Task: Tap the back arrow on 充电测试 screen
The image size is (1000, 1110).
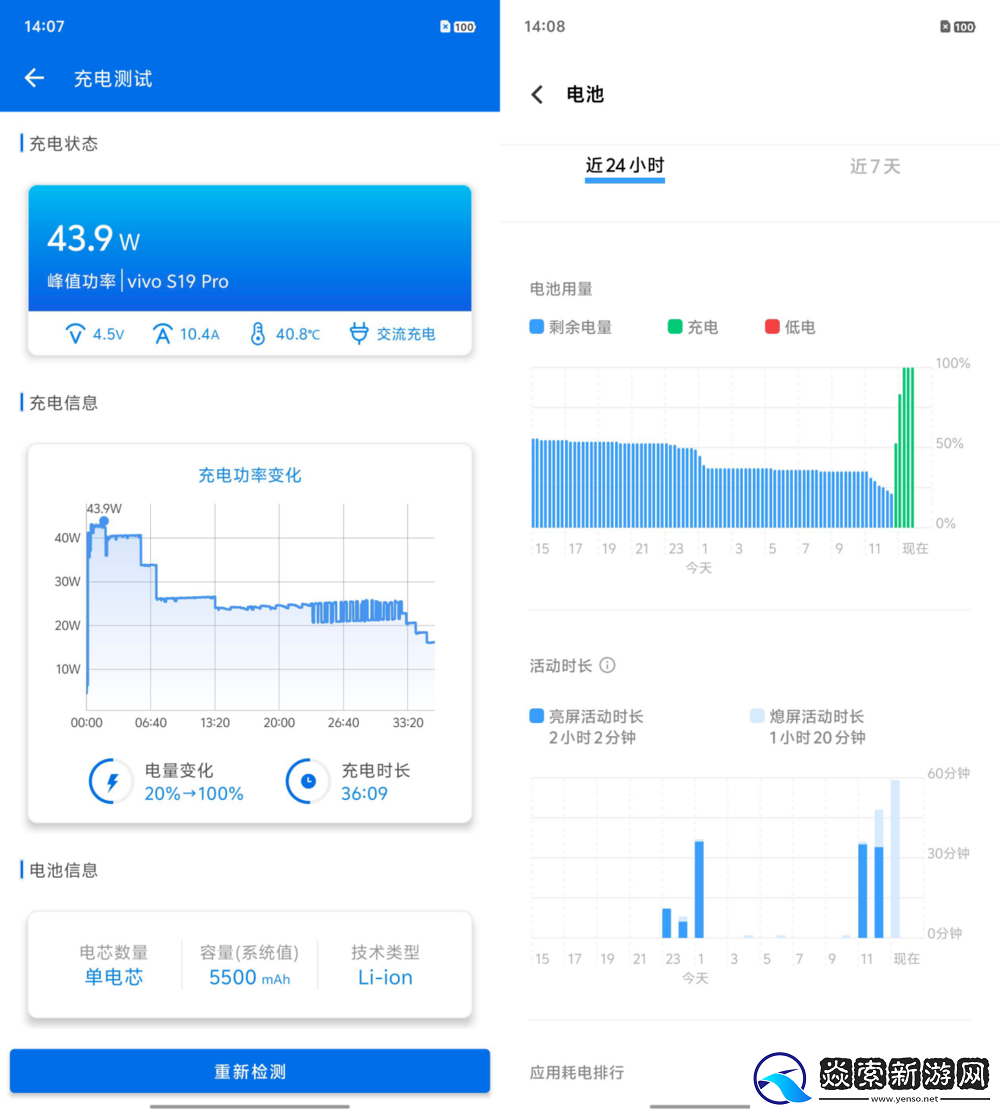Action: click(x=34, y=78)
